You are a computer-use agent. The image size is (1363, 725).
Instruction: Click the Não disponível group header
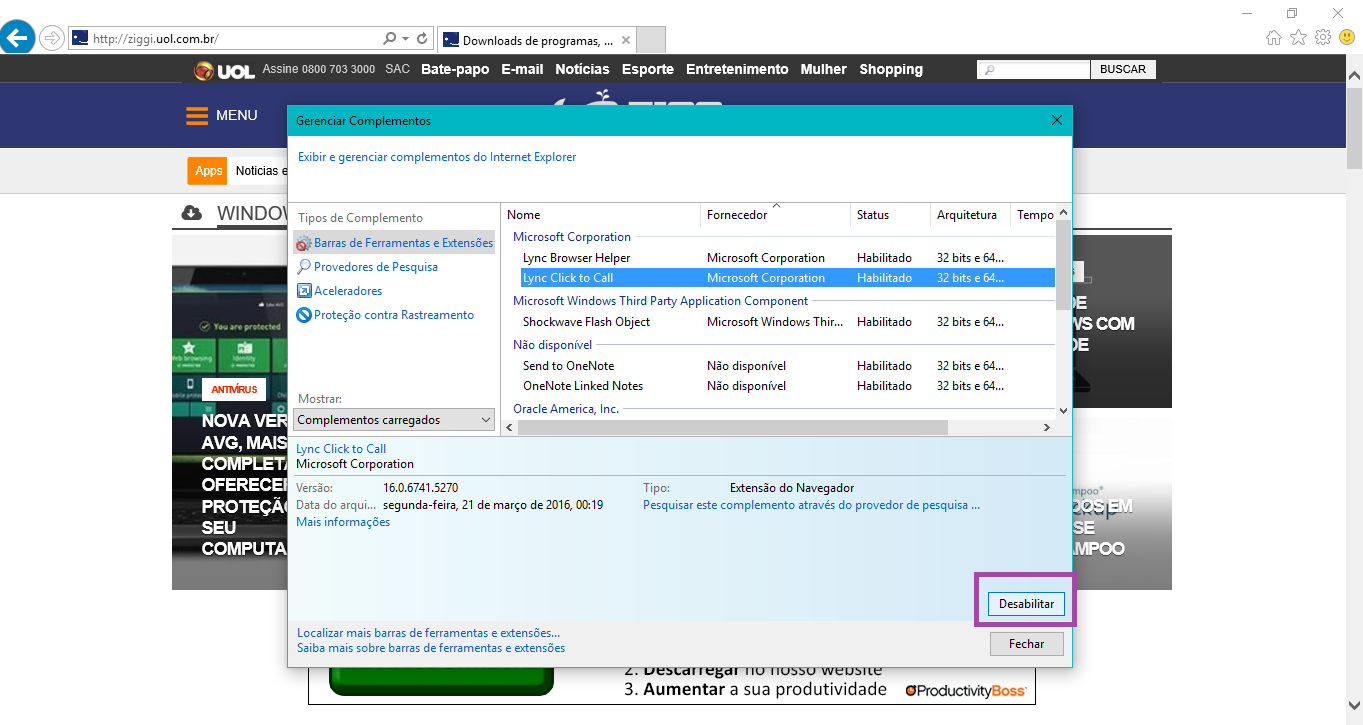[552, 345]
